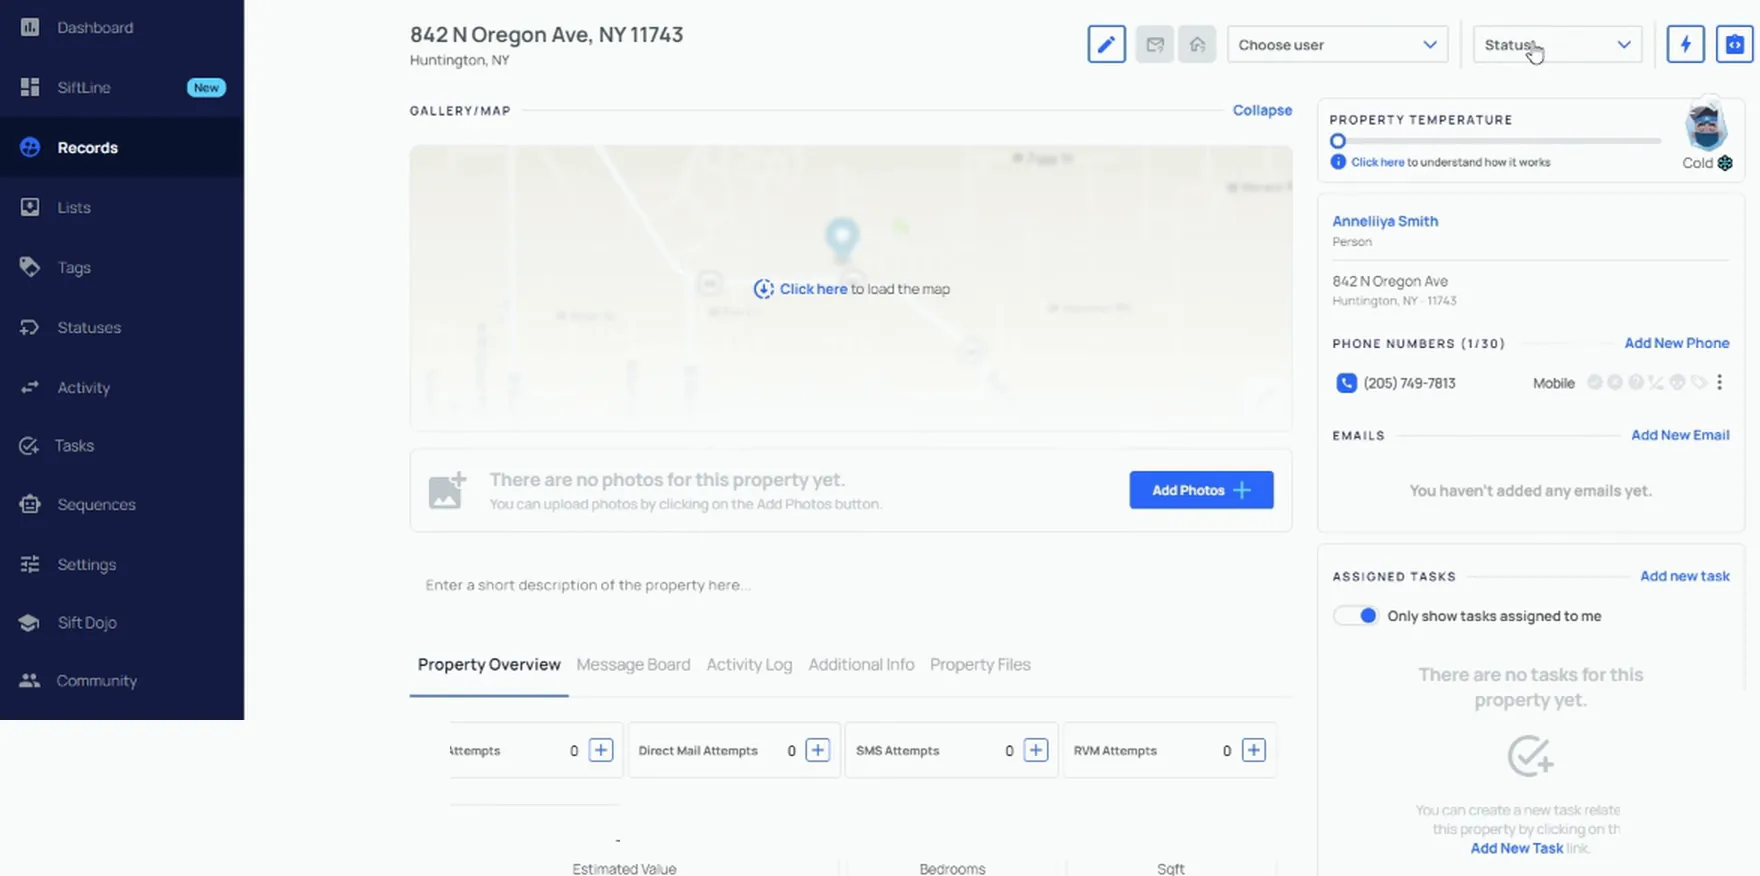Click the Add New Phone link
This screenshot has height=876, width=1760.
(1677, 343)
